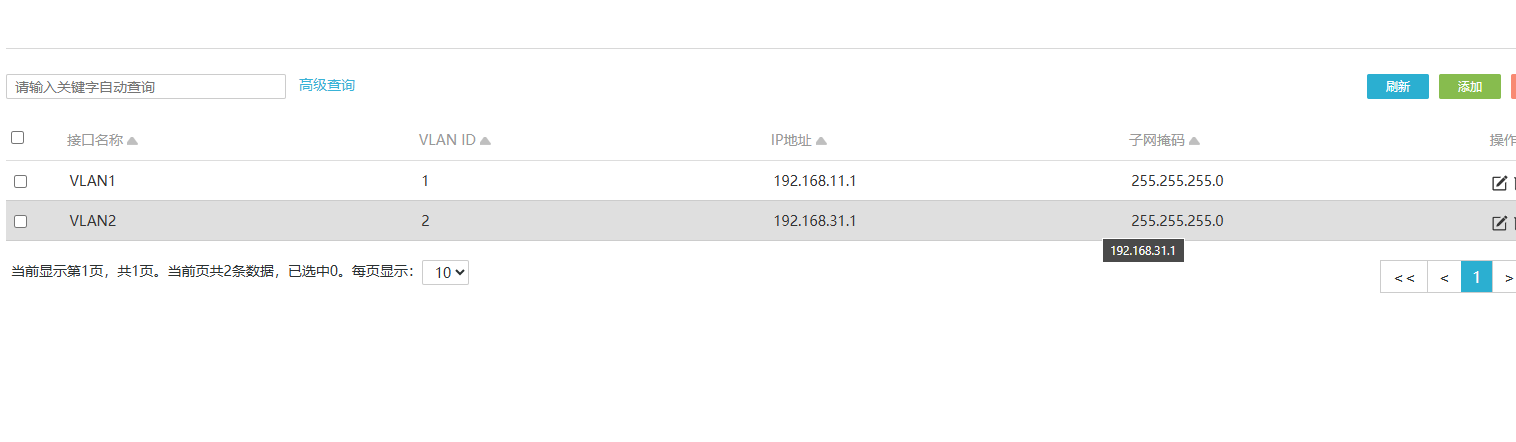The height and width of the screenshot is (442, 1516).
Task: Check the VLAN2 row checkbox
Action: pos(21,221)
